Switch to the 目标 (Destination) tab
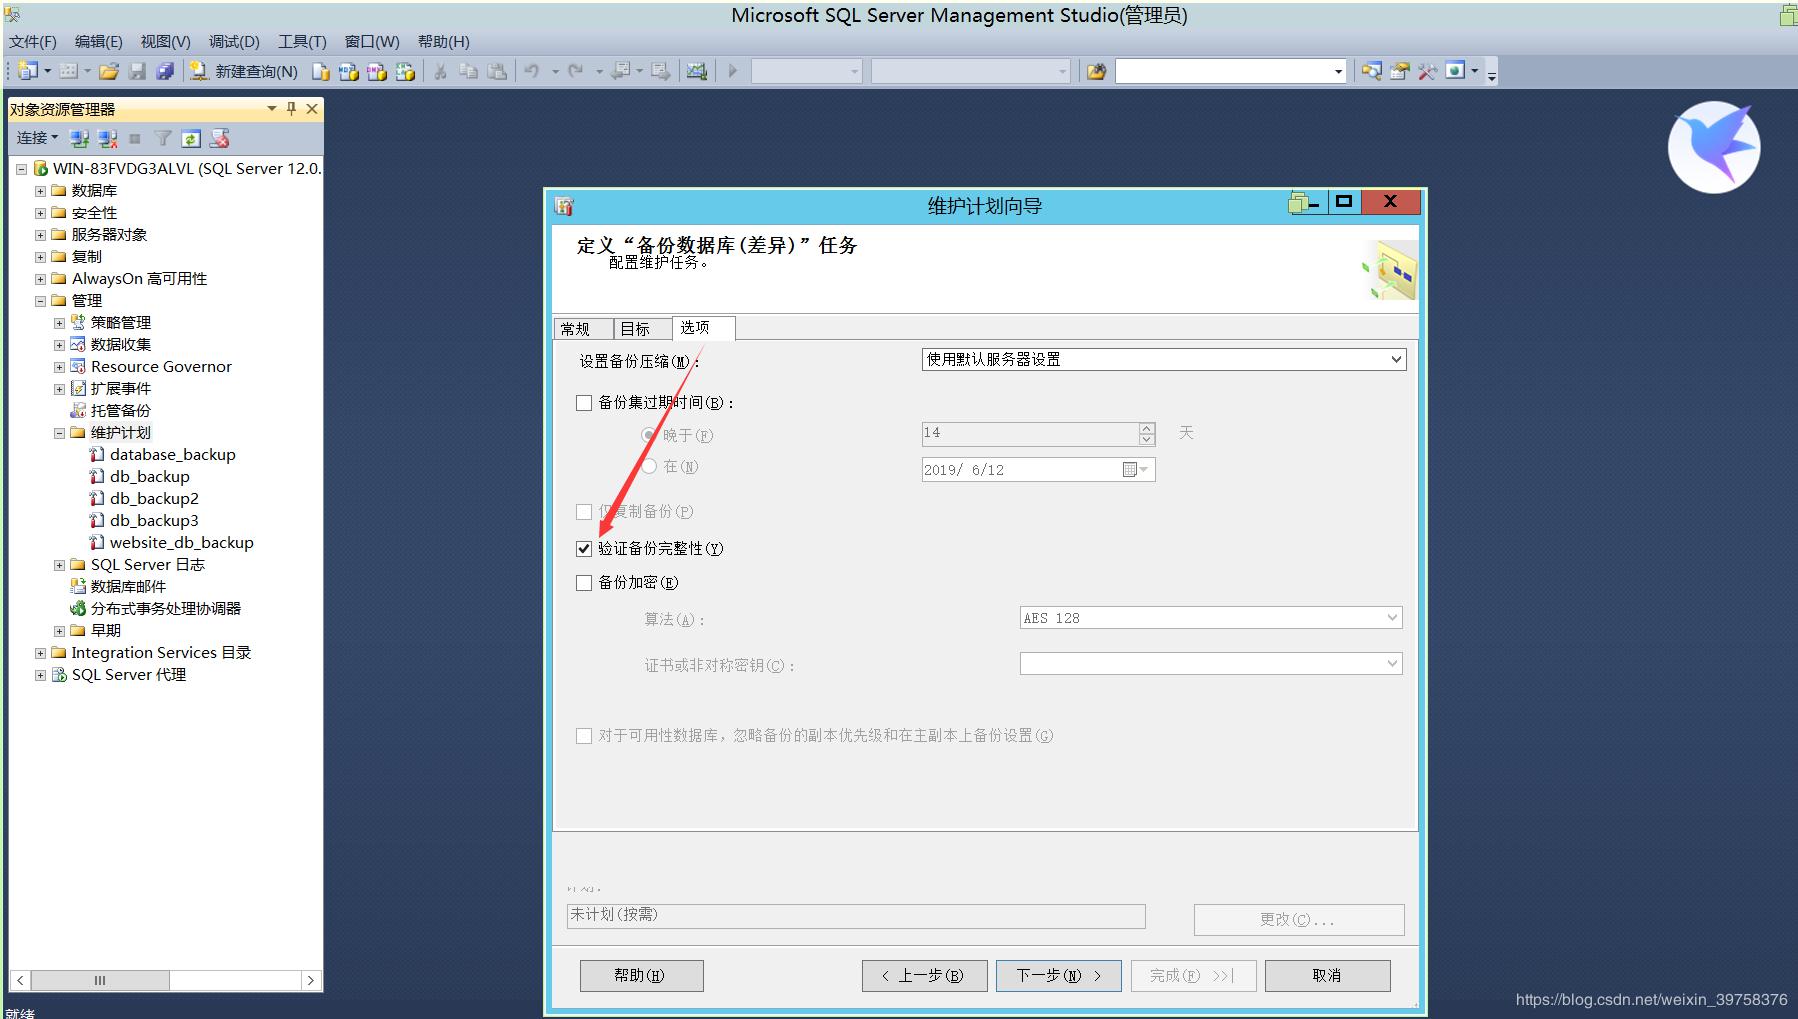Viewport: 1798px width, 1019px height. [x=635, y=329]
